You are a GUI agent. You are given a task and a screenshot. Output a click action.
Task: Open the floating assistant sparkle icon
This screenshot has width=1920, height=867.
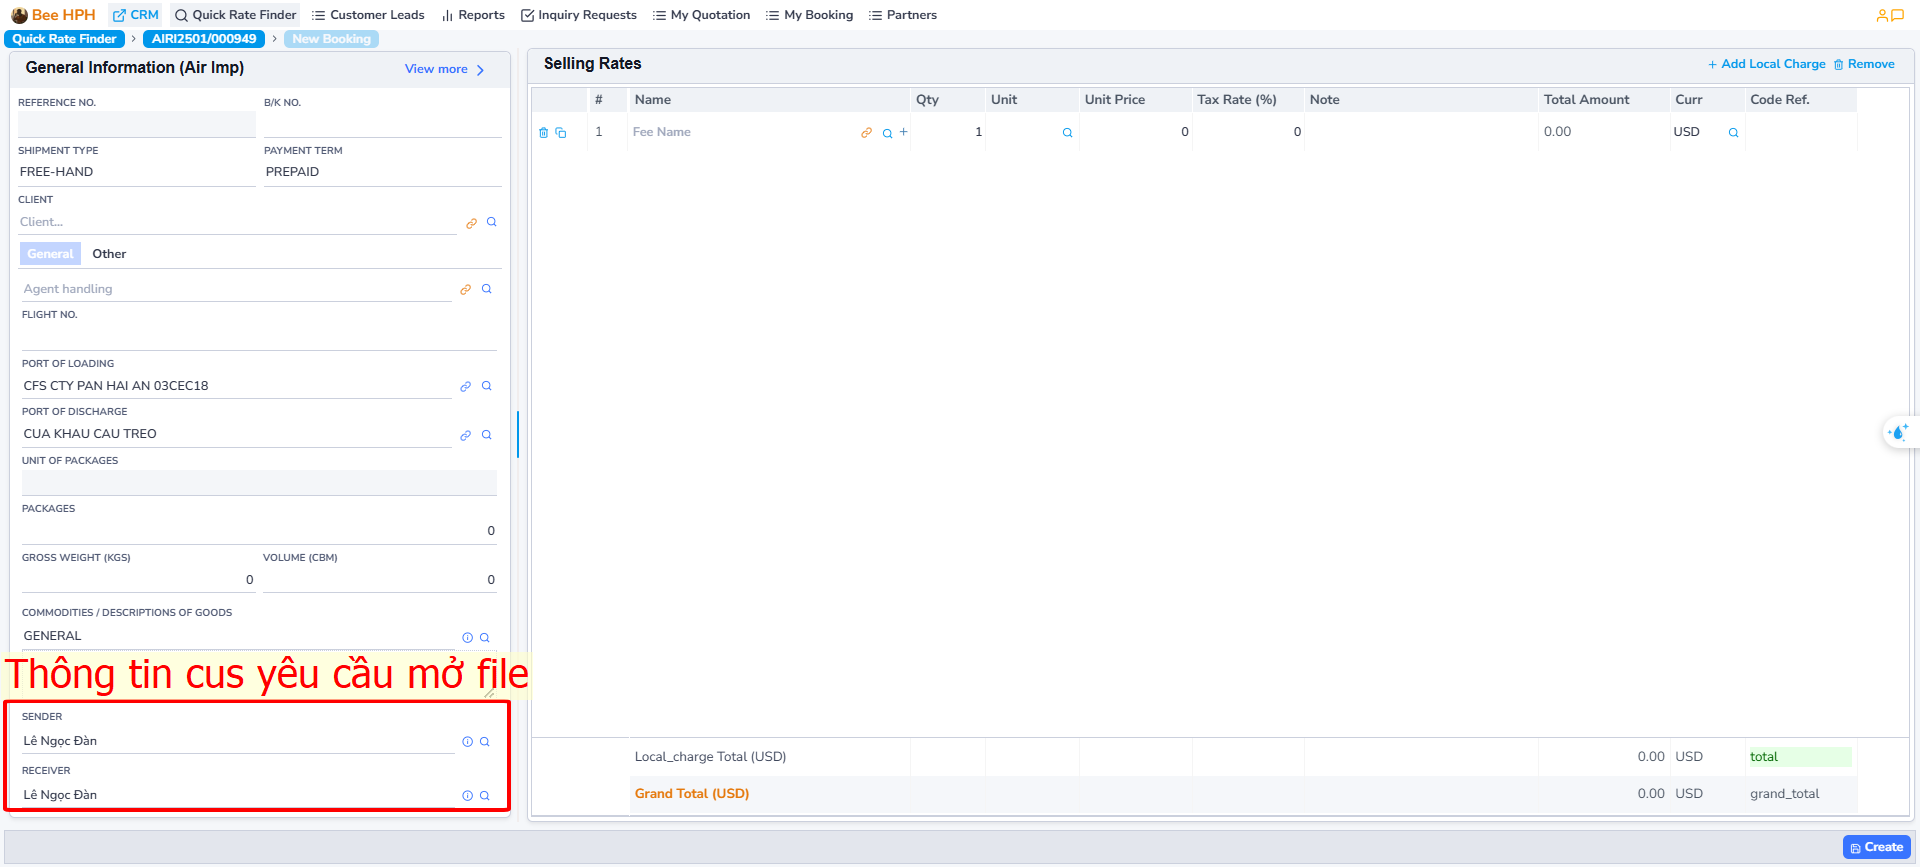1898,433
